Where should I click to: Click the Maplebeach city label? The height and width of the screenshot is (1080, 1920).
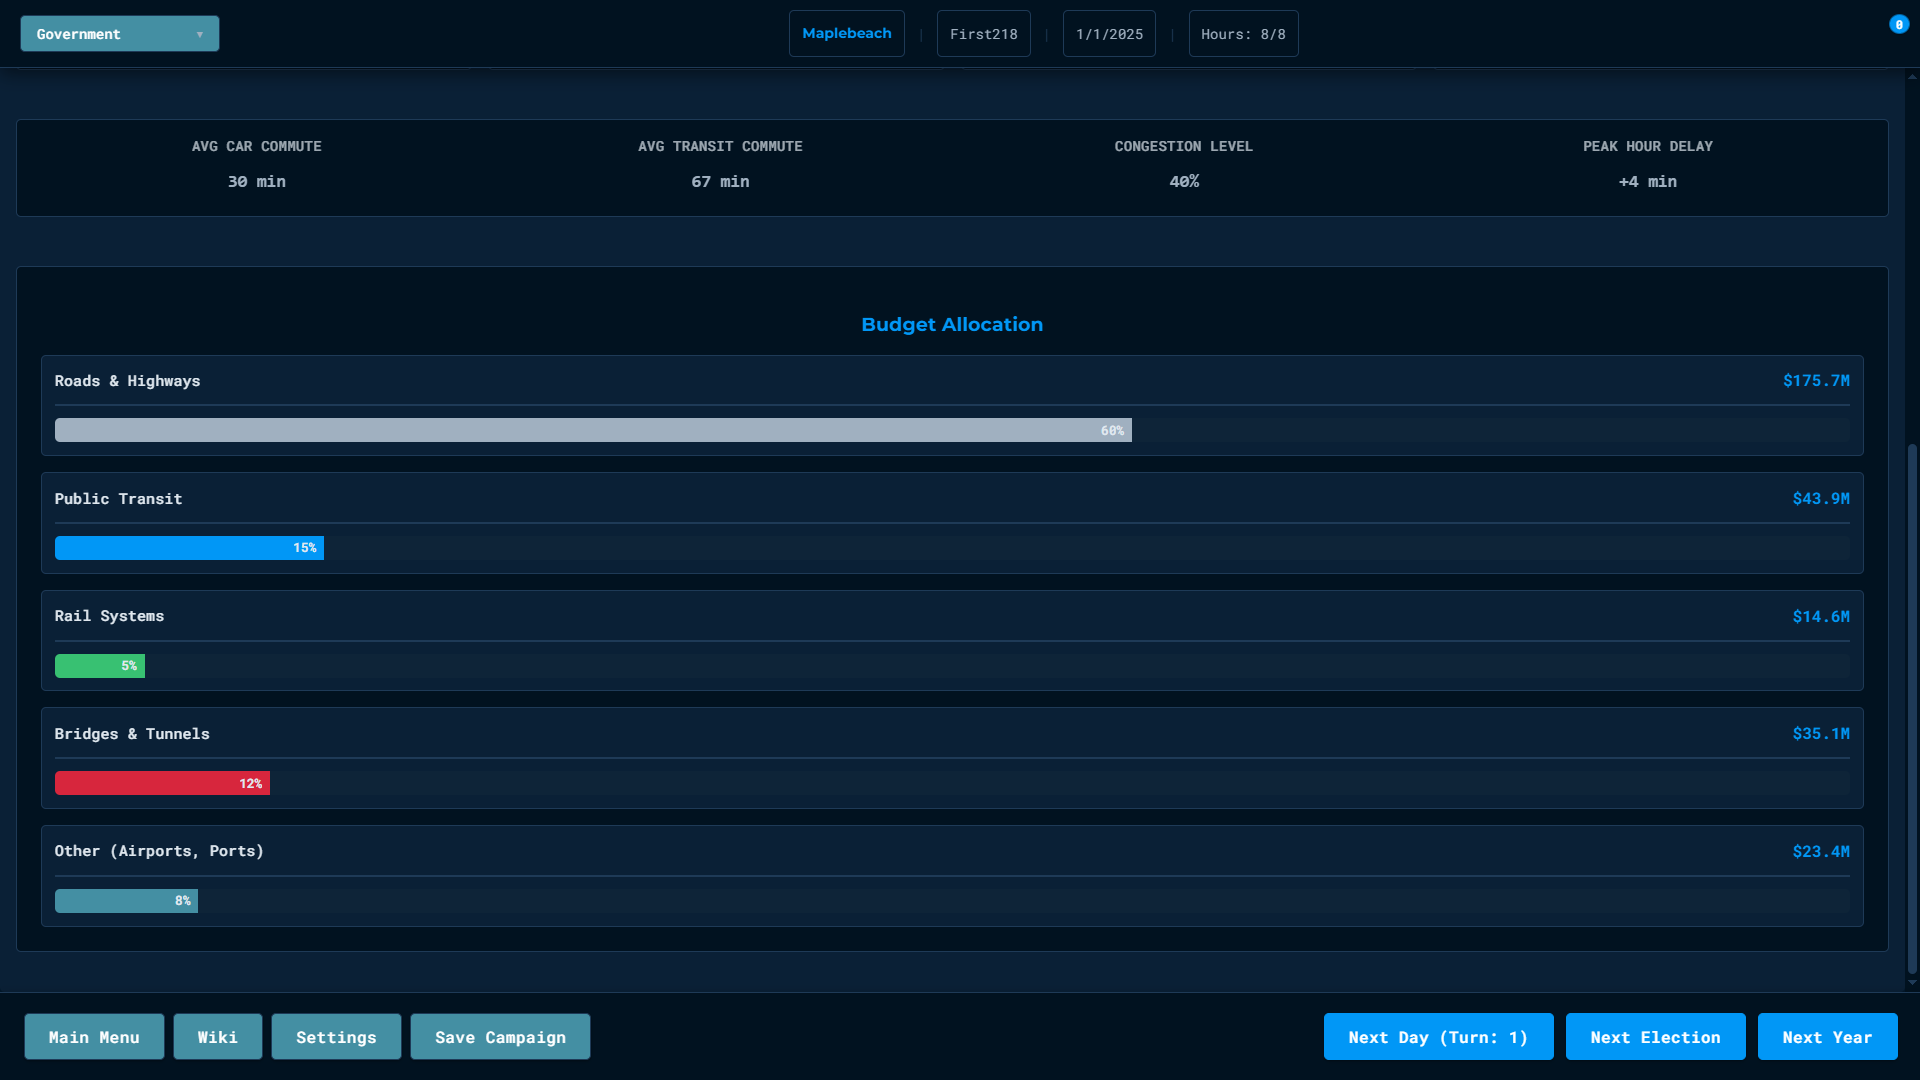pyautogui.click(x=846, y=34)
